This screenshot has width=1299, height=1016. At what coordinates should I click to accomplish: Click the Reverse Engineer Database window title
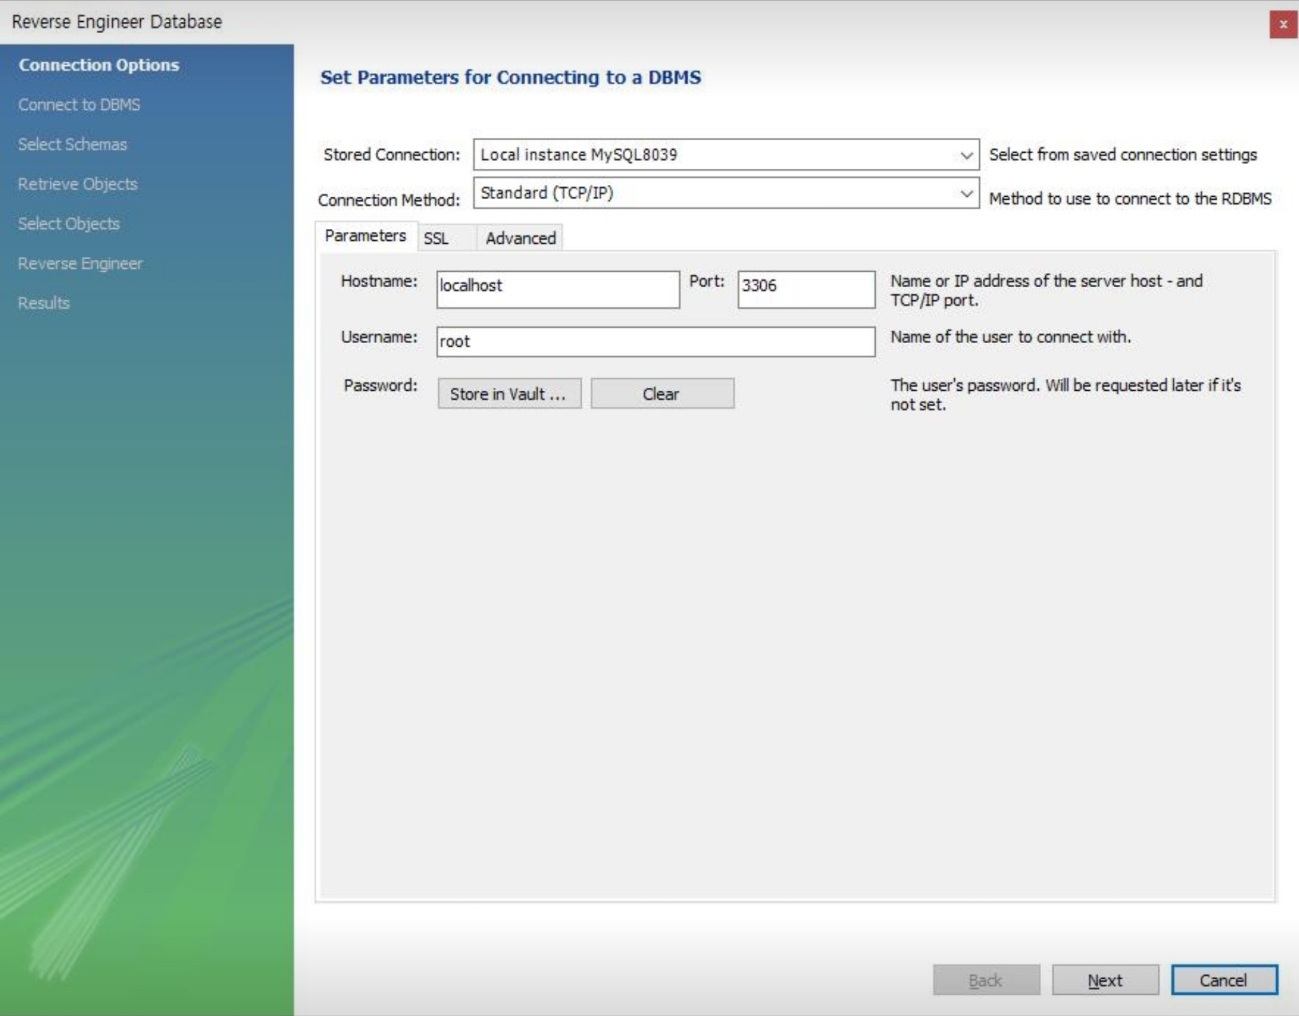click(x=117, y=22)
